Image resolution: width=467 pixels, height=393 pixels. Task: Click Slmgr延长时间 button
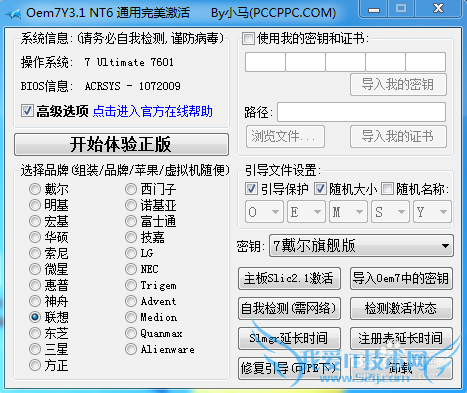tap(289, 338)
